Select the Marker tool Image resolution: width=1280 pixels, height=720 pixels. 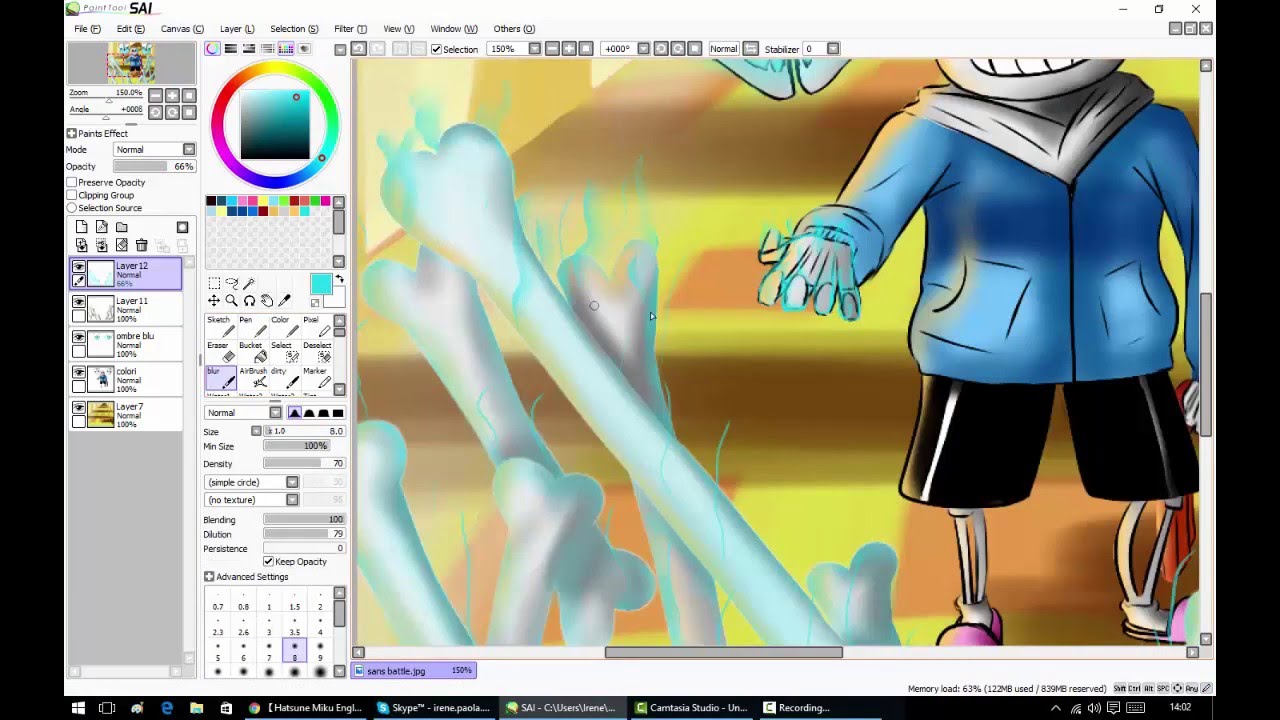(x=315, y=377)
